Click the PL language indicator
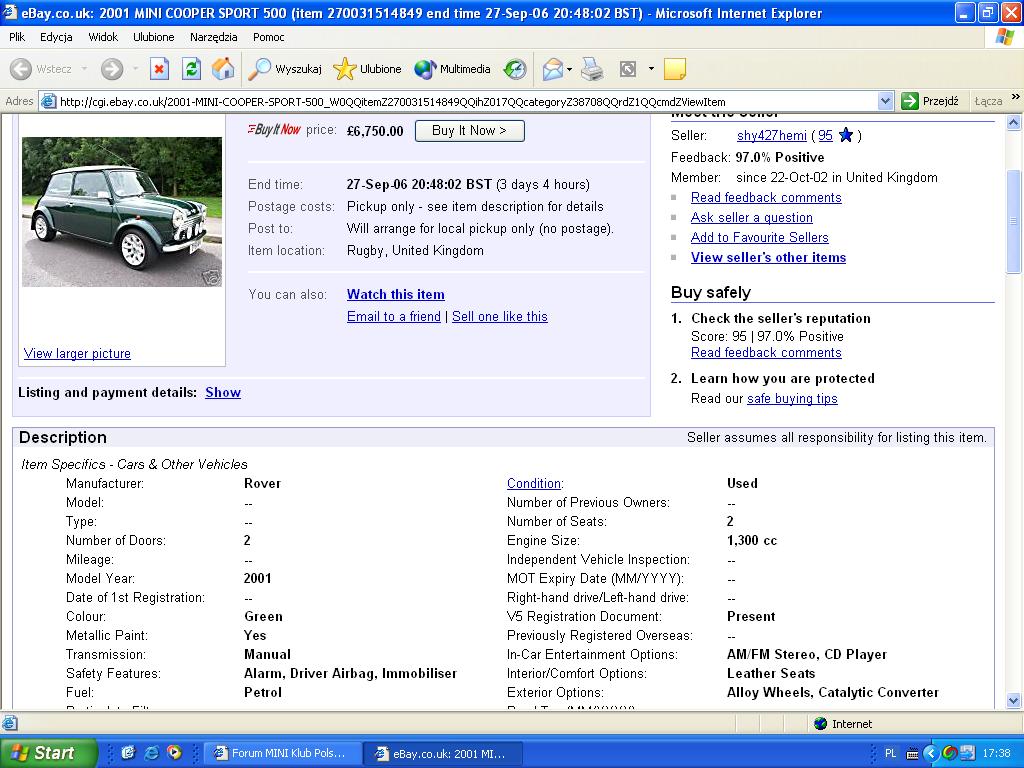 (890, 754)
